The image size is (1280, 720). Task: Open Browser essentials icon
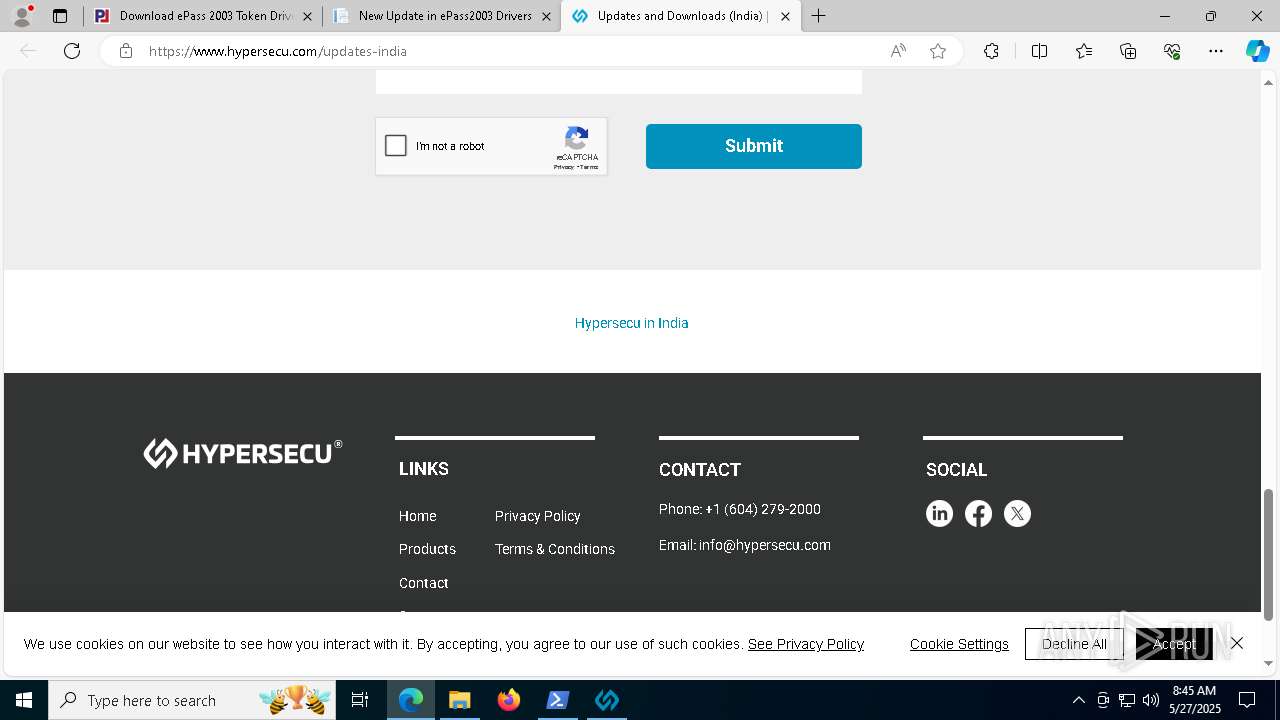[1172, 51]
